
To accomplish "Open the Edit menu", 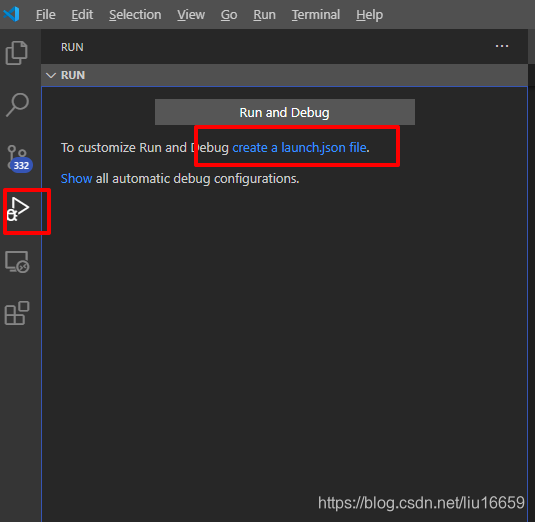I will (x=82, y=15).
